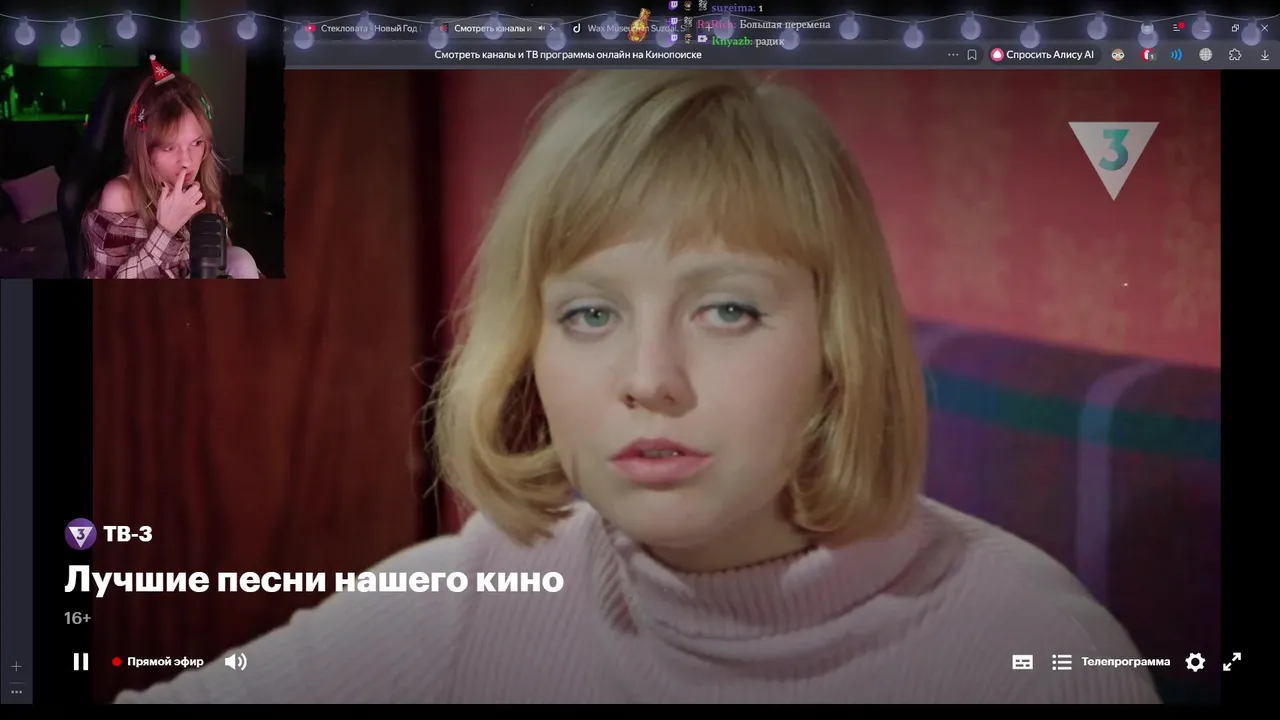Open sidebar three-dot options

(16, 691)
